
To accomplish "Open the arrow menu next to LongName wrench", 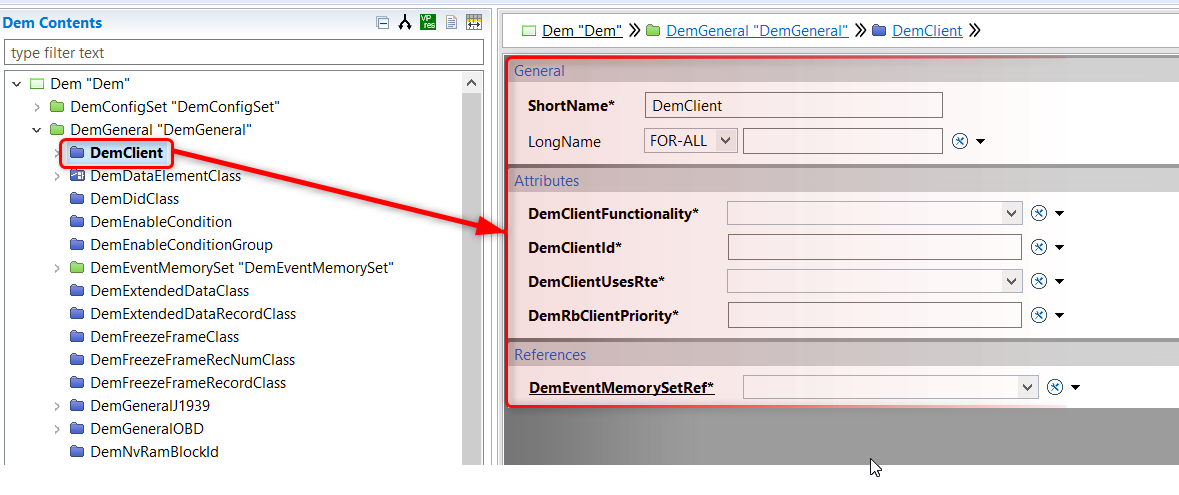I will [980, 141].
